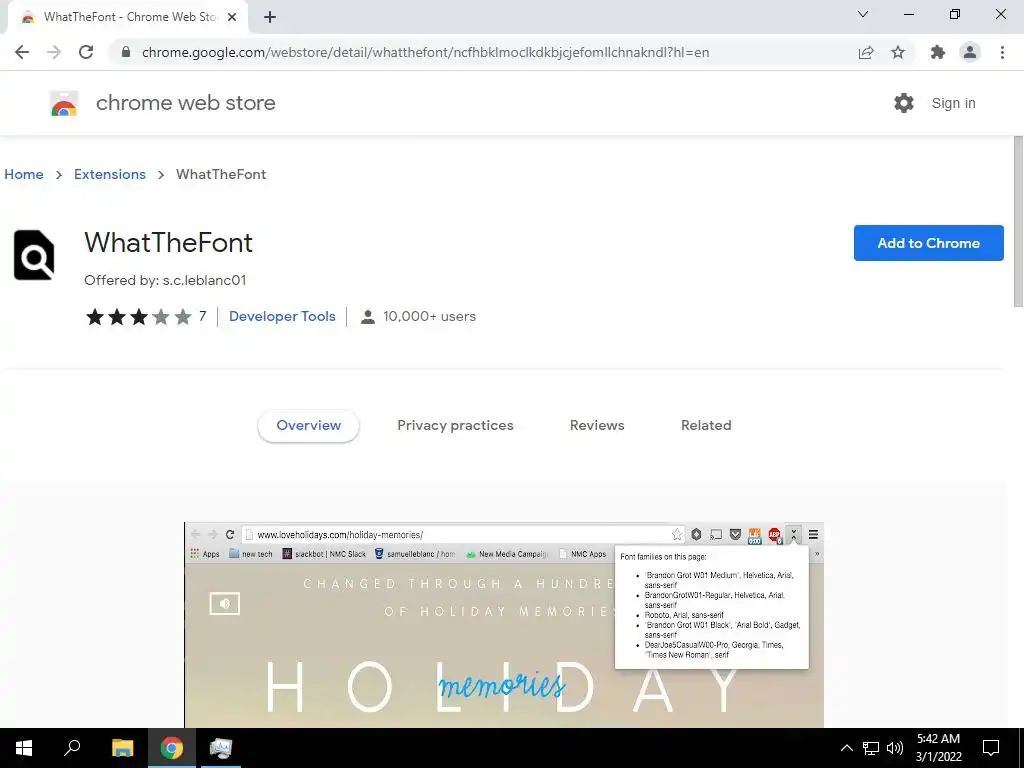Viewport: 1024px width, 768px height.
Task: Open Chrome Web Store settings gear
Action: [x=904, y=103]
